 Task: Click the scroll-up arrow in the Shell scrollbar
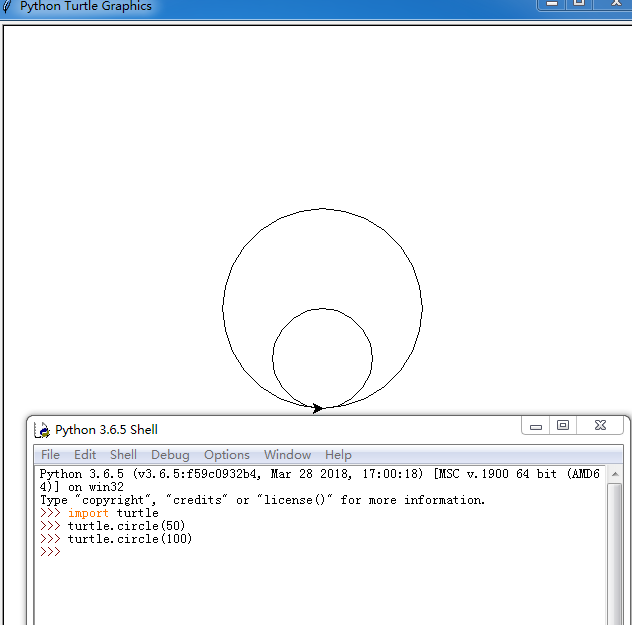click(x=614, y=473)
